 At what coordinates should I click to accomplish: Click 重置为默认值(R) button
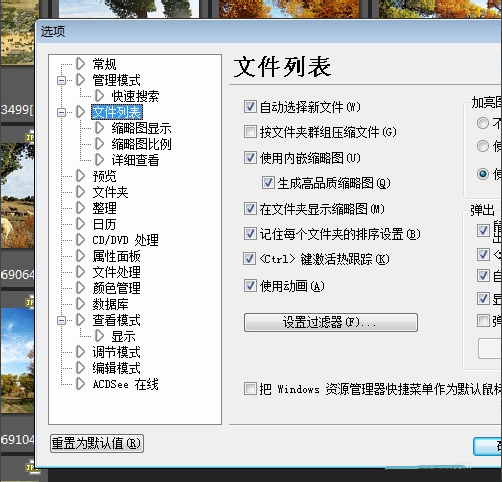point(97,443)
